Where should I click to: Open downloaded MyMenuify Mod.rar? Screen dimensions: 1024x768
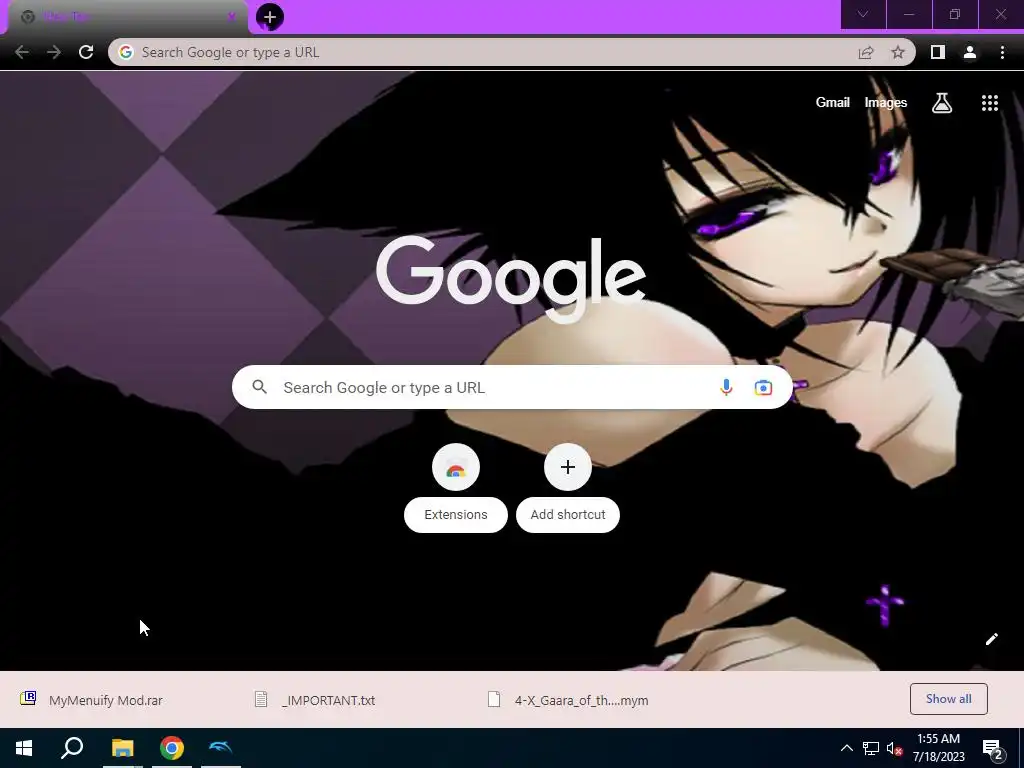coord(91,700)
